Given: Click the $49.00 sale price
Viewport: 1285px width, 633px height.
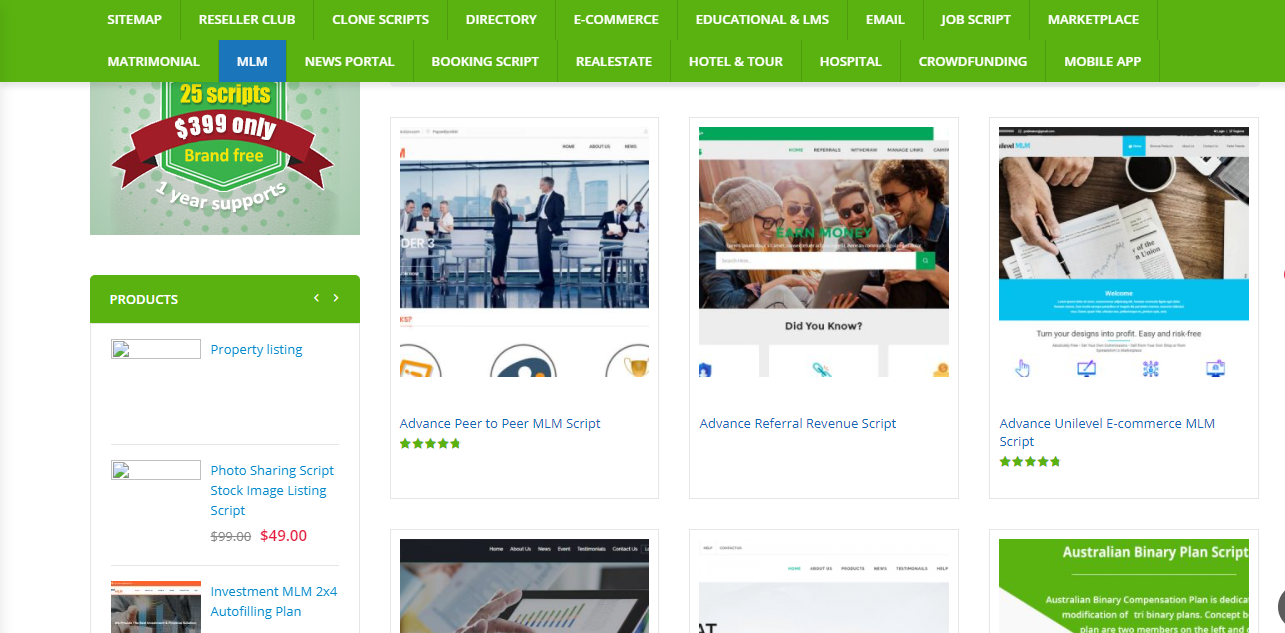Looking at the screenshot, I should [283, 535].
